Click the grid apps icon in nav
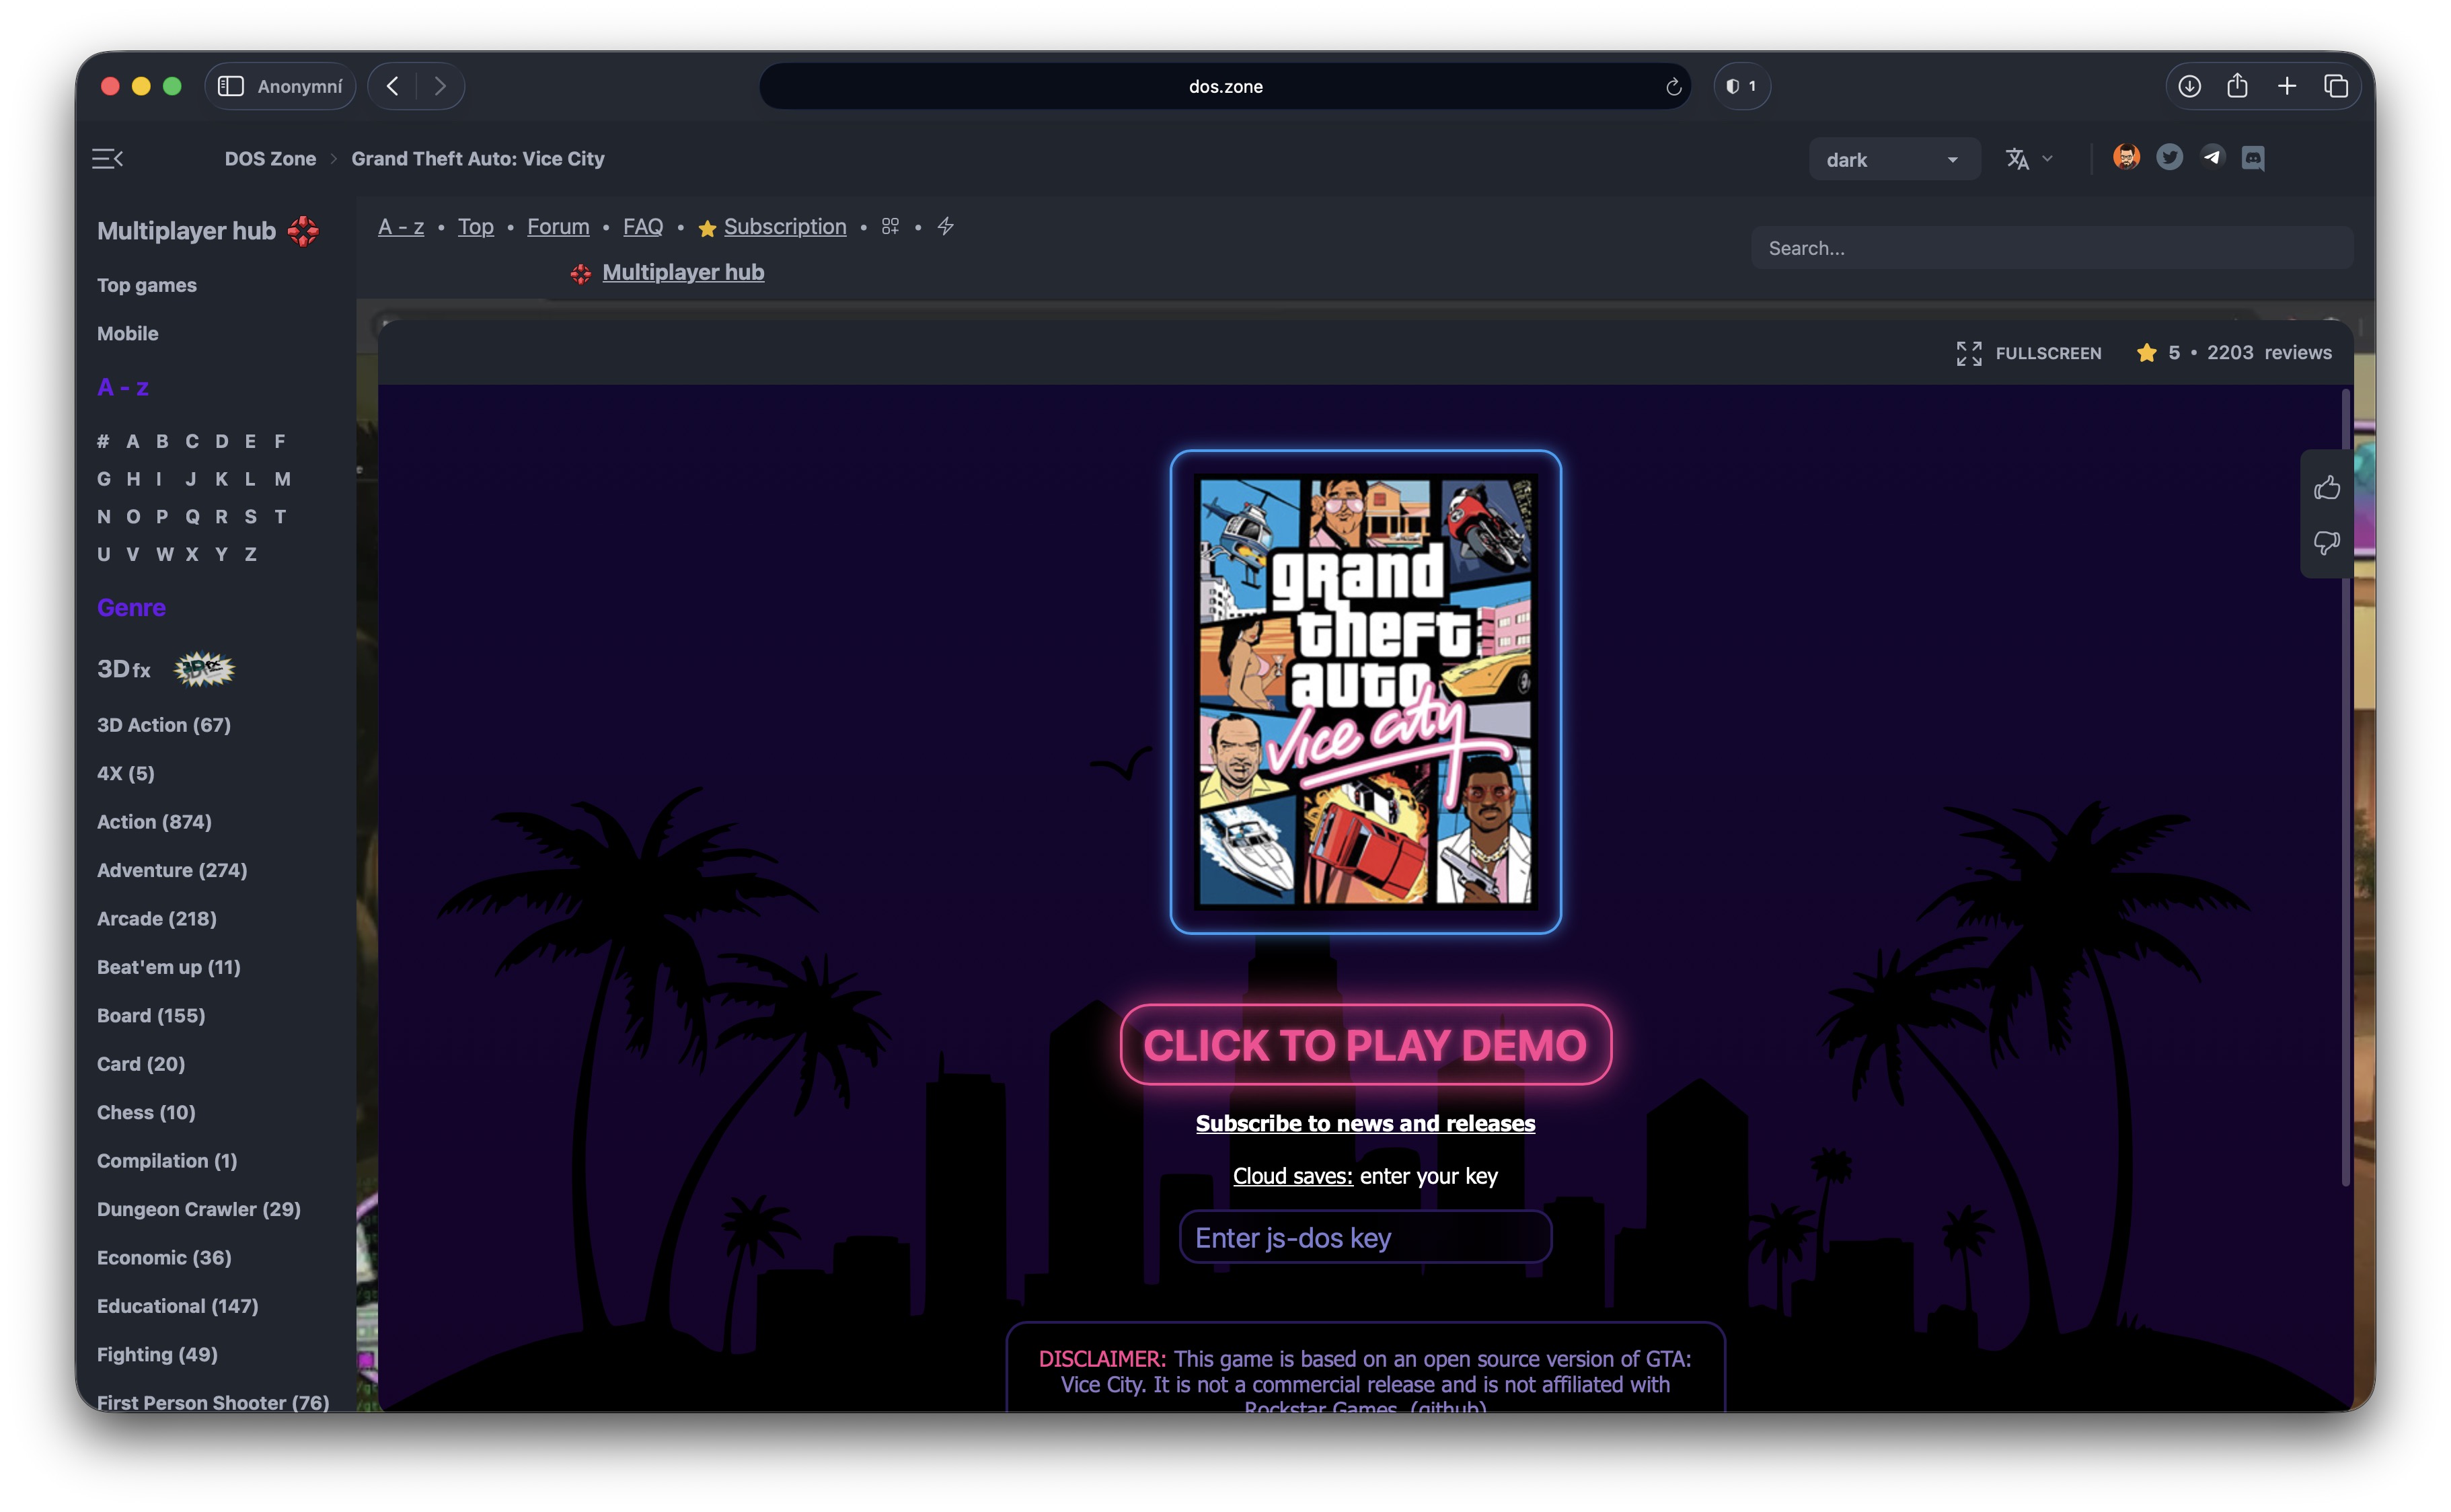This screenshot has height=1512, width=2451. click(x=890, y=227)
